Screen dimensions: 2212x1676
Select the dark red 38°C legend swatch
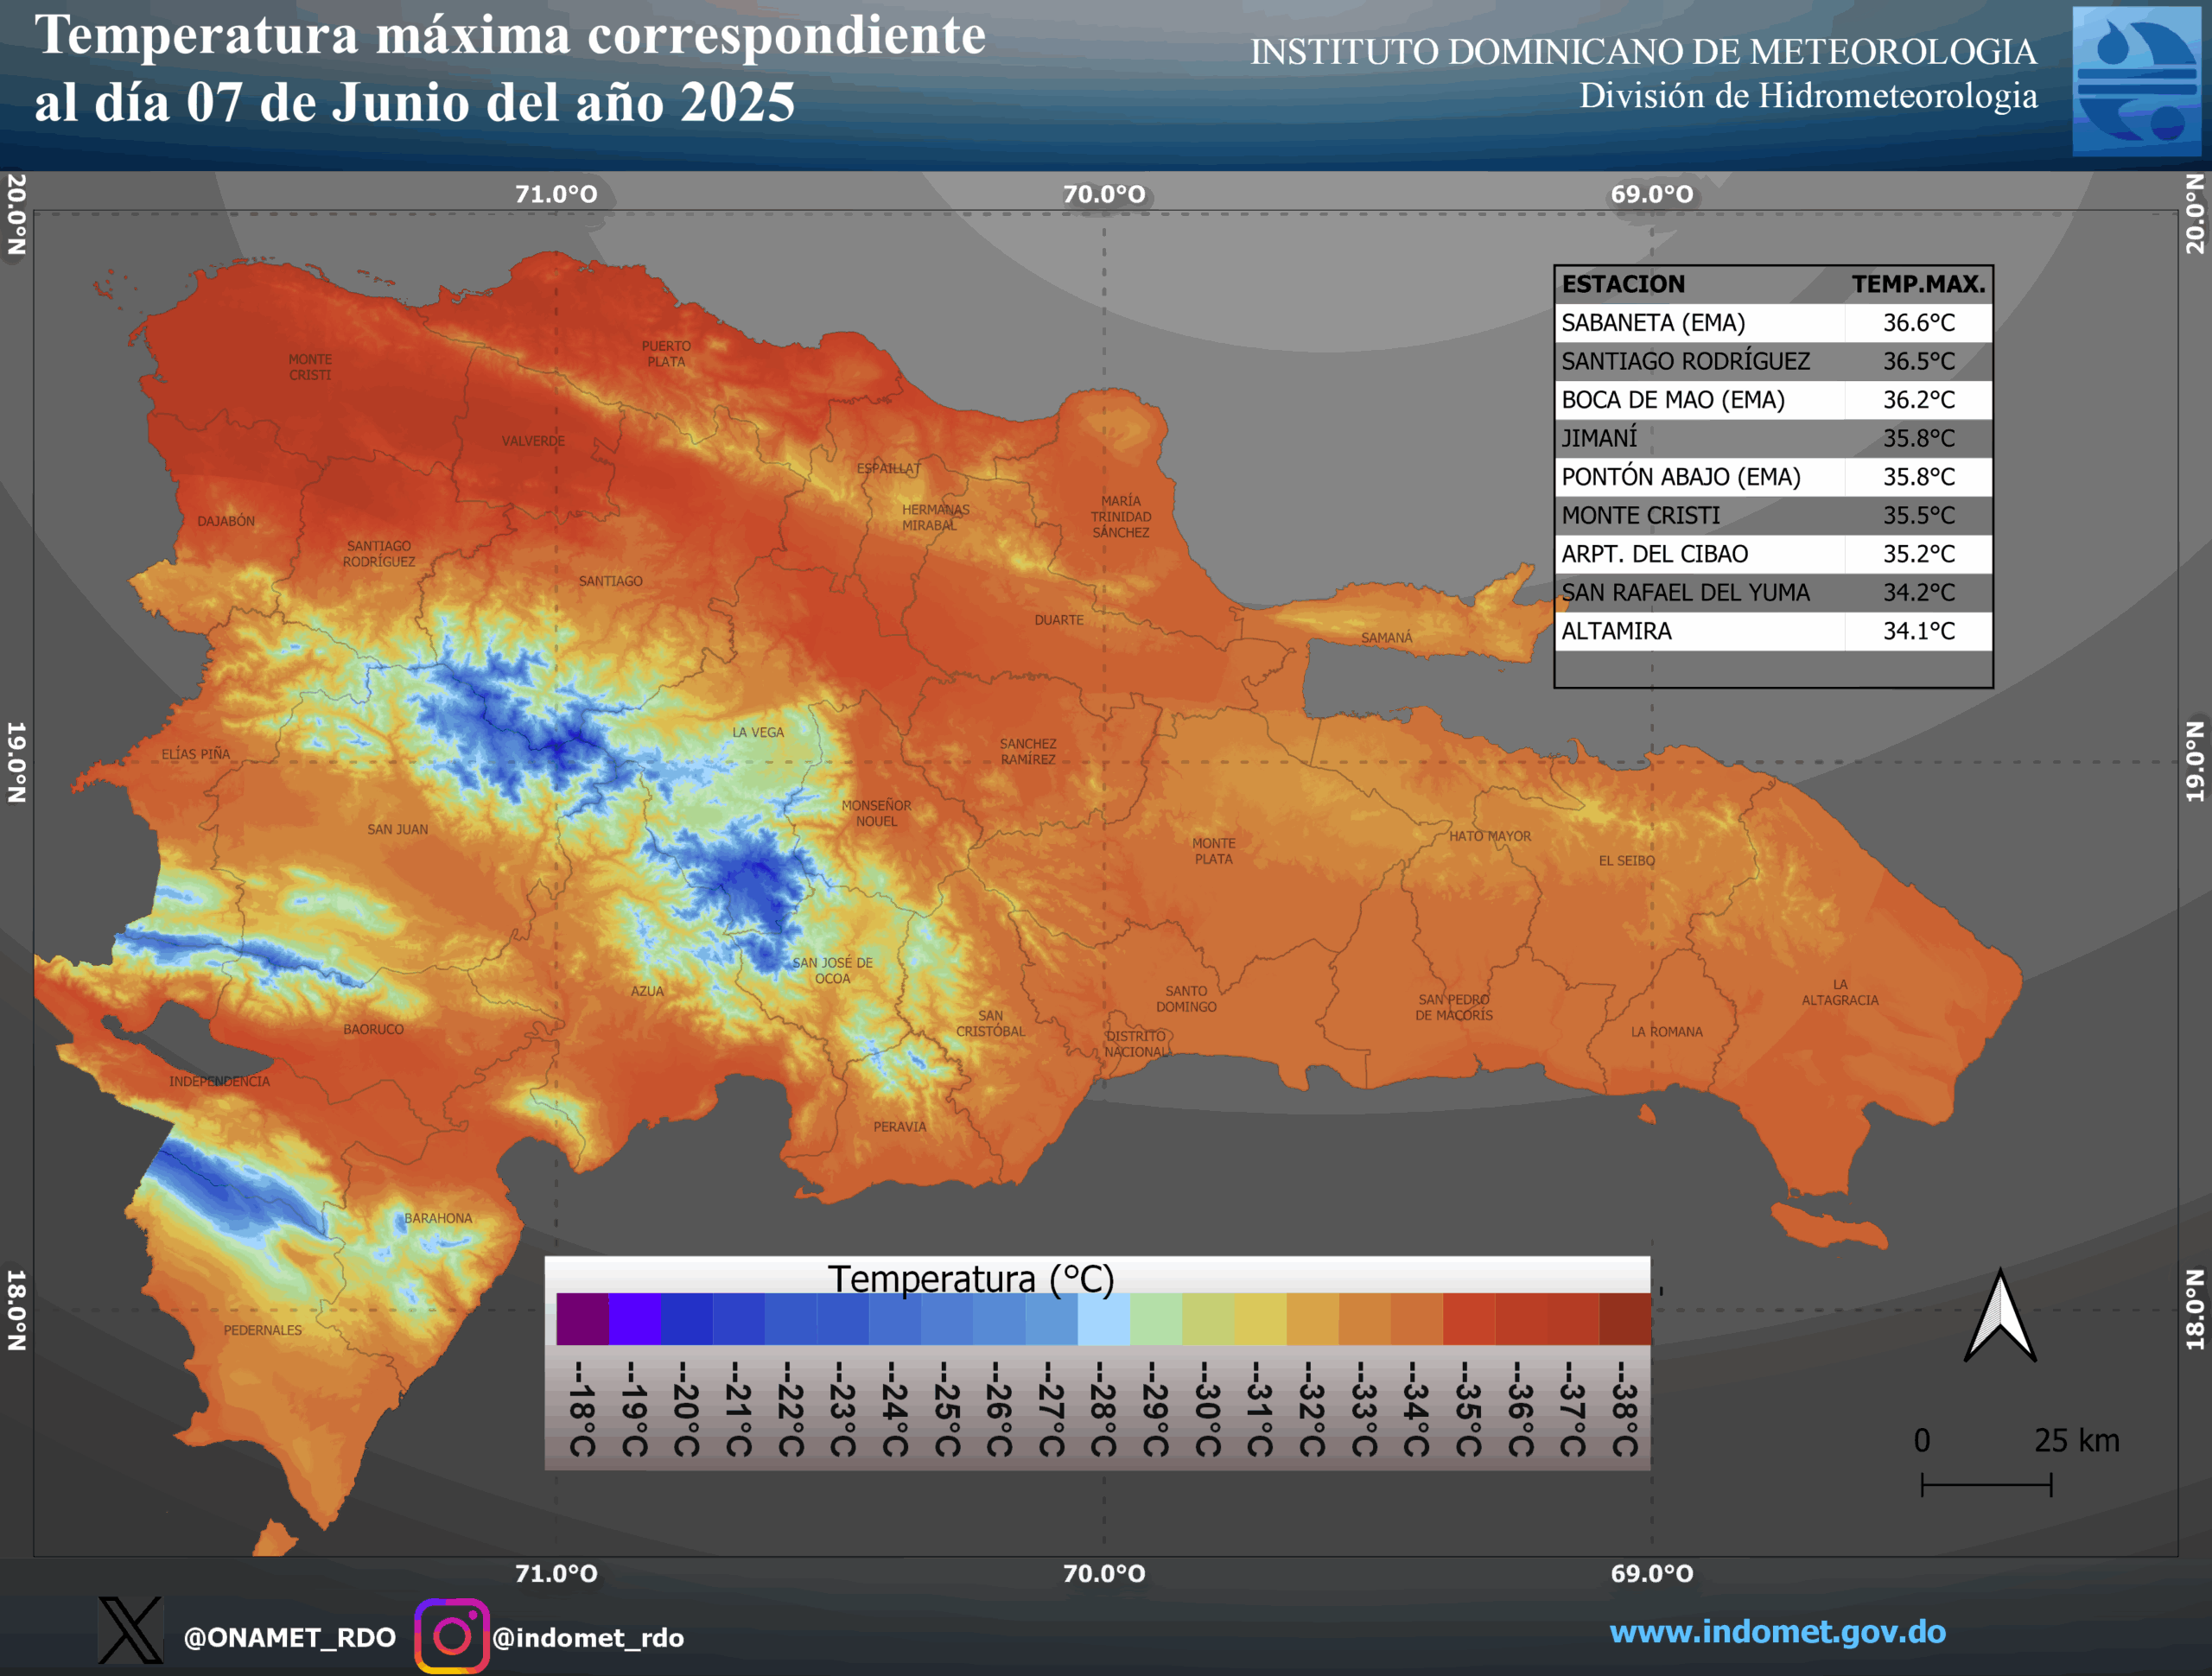1624,1319
